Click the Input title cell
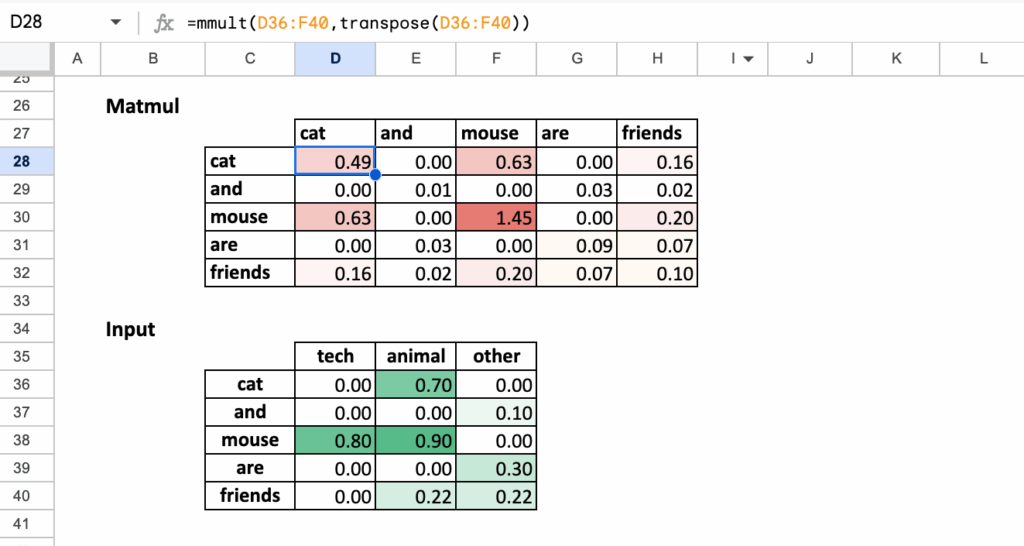 pos(131,329)
